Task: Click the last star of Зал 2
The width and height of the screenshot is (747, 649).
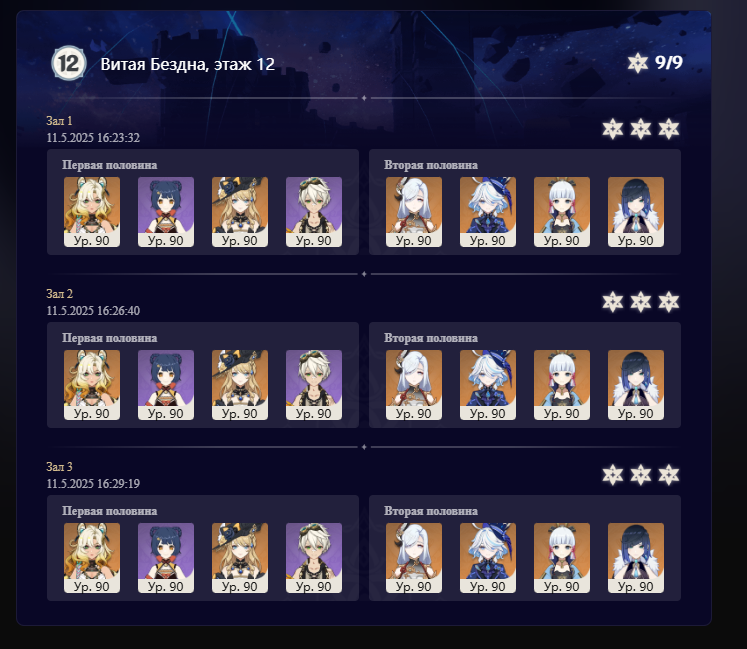Action: tap(668, 302)
